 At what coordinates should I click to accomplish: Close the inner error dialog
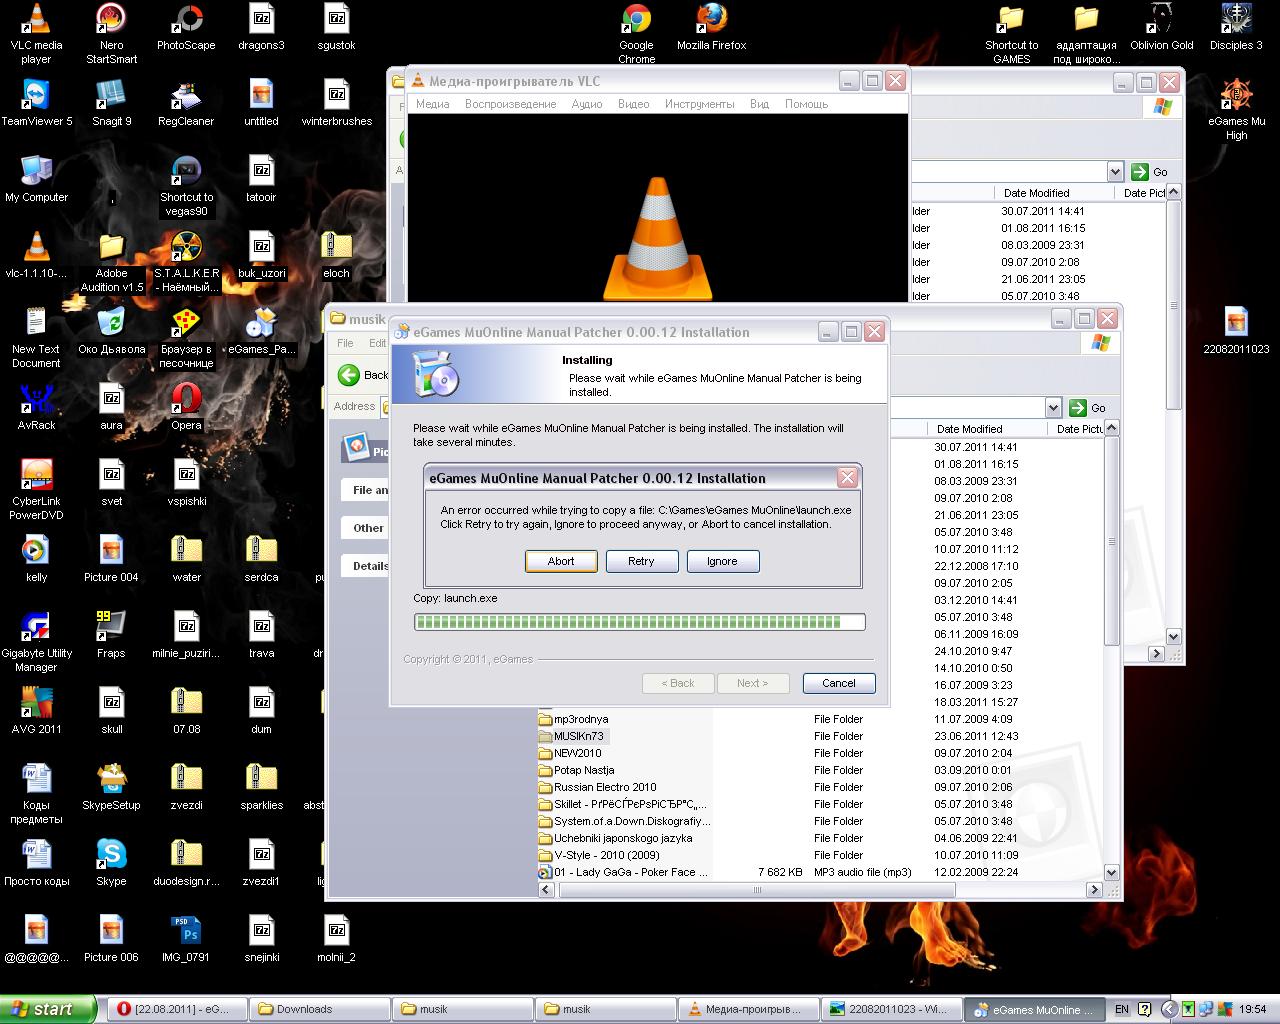click(847, 477)
